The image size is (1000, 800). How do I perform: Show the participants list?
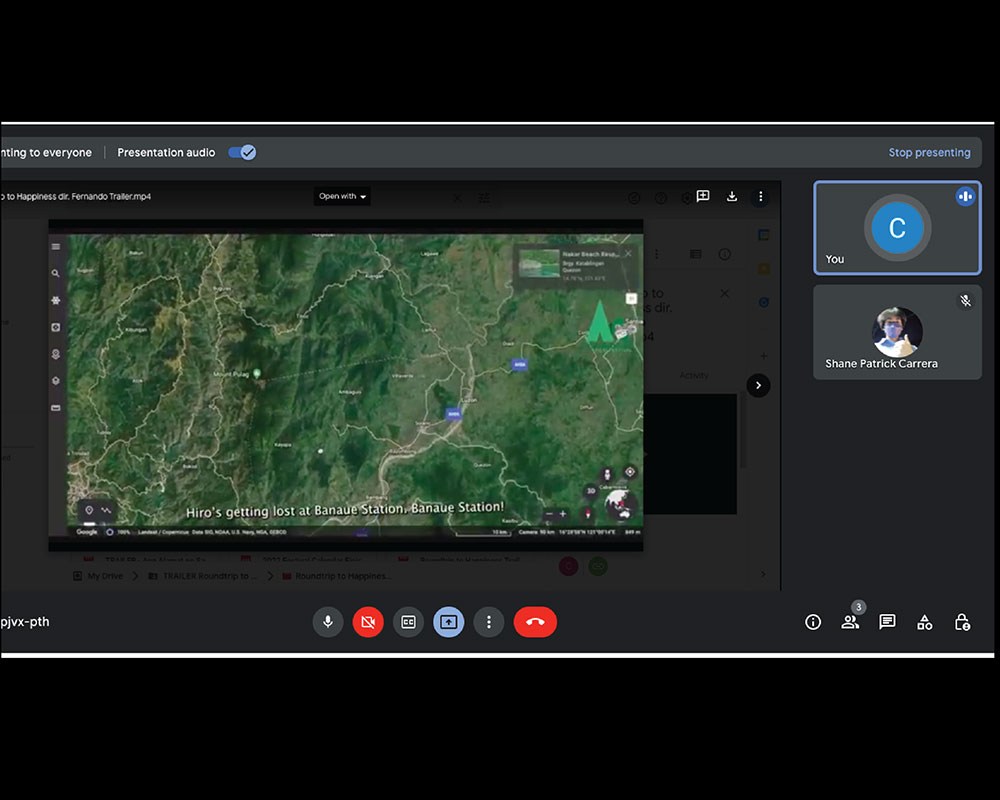(x=850, y=622)
